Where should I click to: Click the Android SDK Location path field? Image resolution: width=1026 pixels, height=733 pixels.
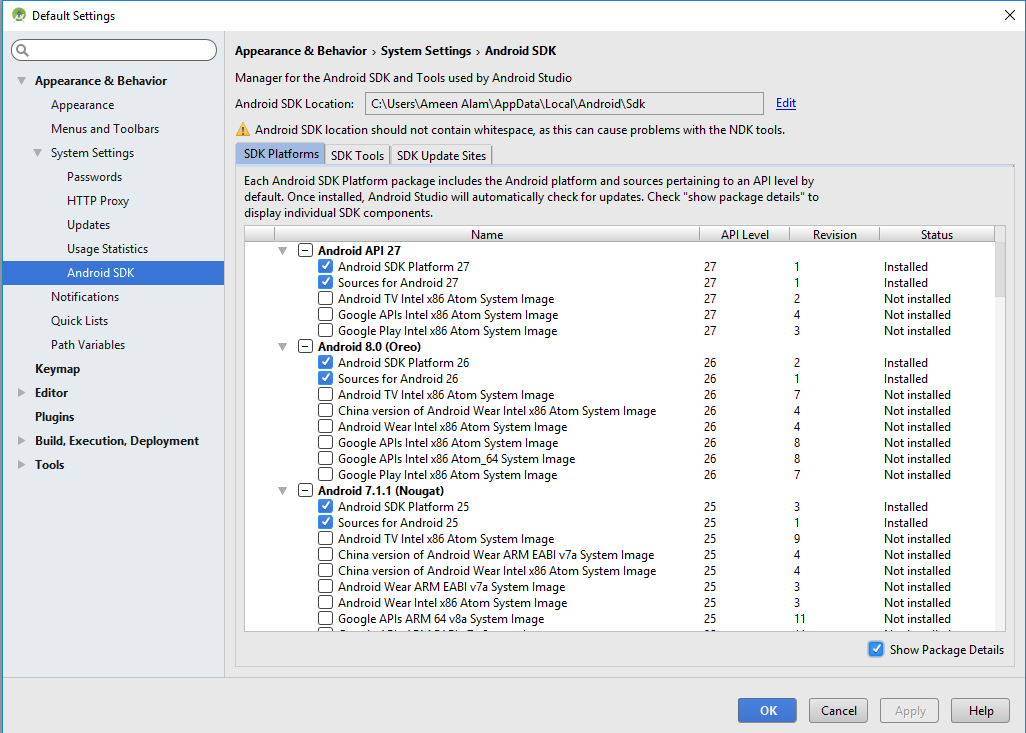pyautogui.click(x=564, y=103)
